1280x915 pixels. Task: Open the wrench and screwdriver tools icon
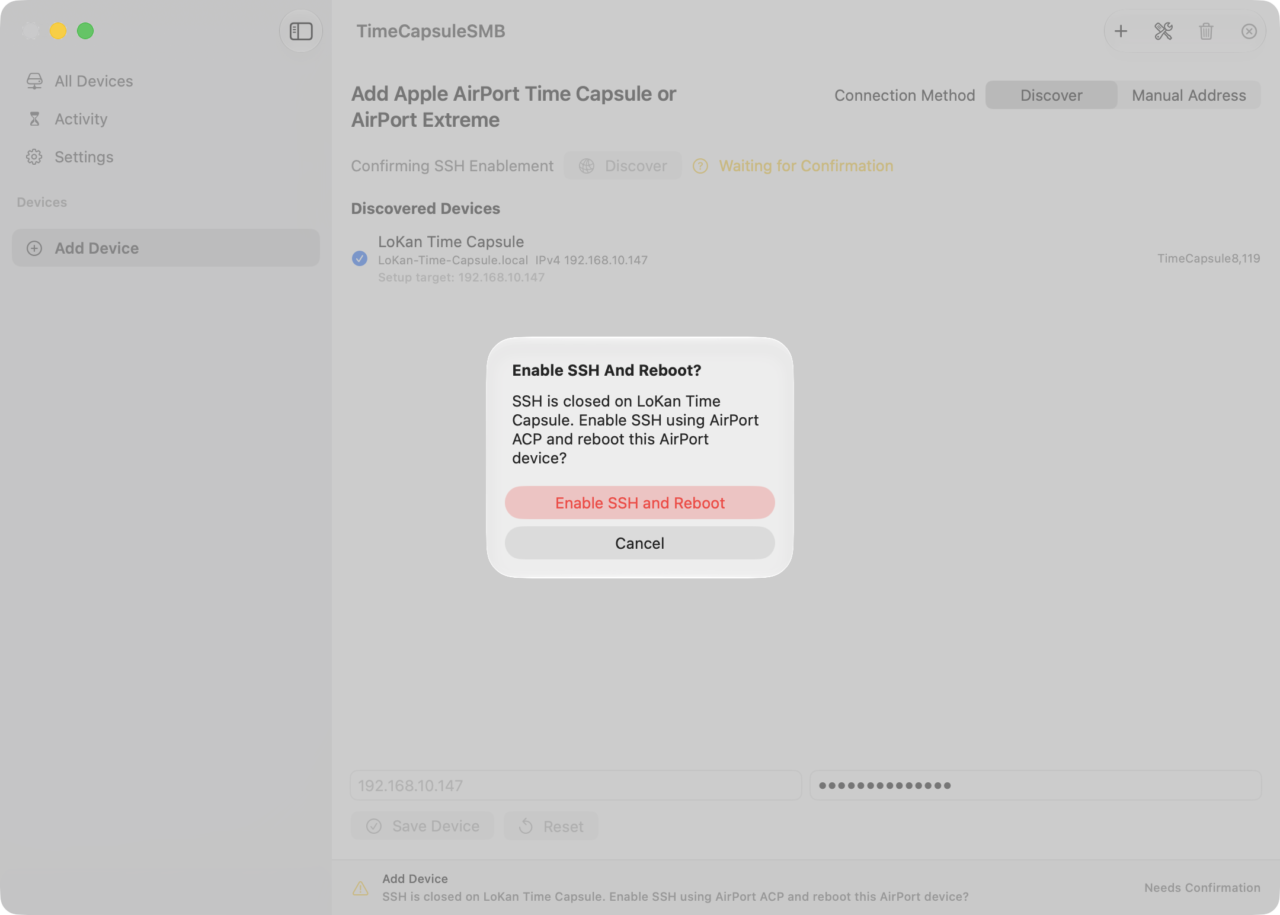point(1163,31)
